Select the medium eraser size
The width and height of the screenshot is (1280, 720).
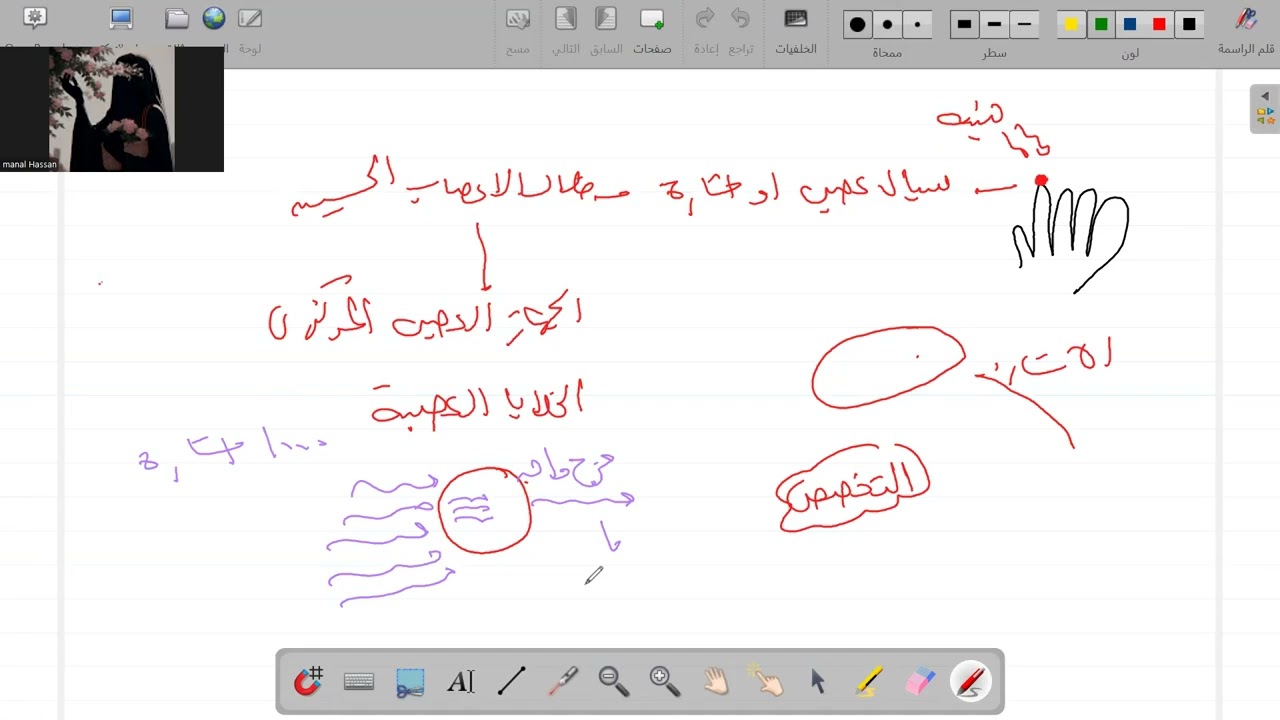[887, 24]
